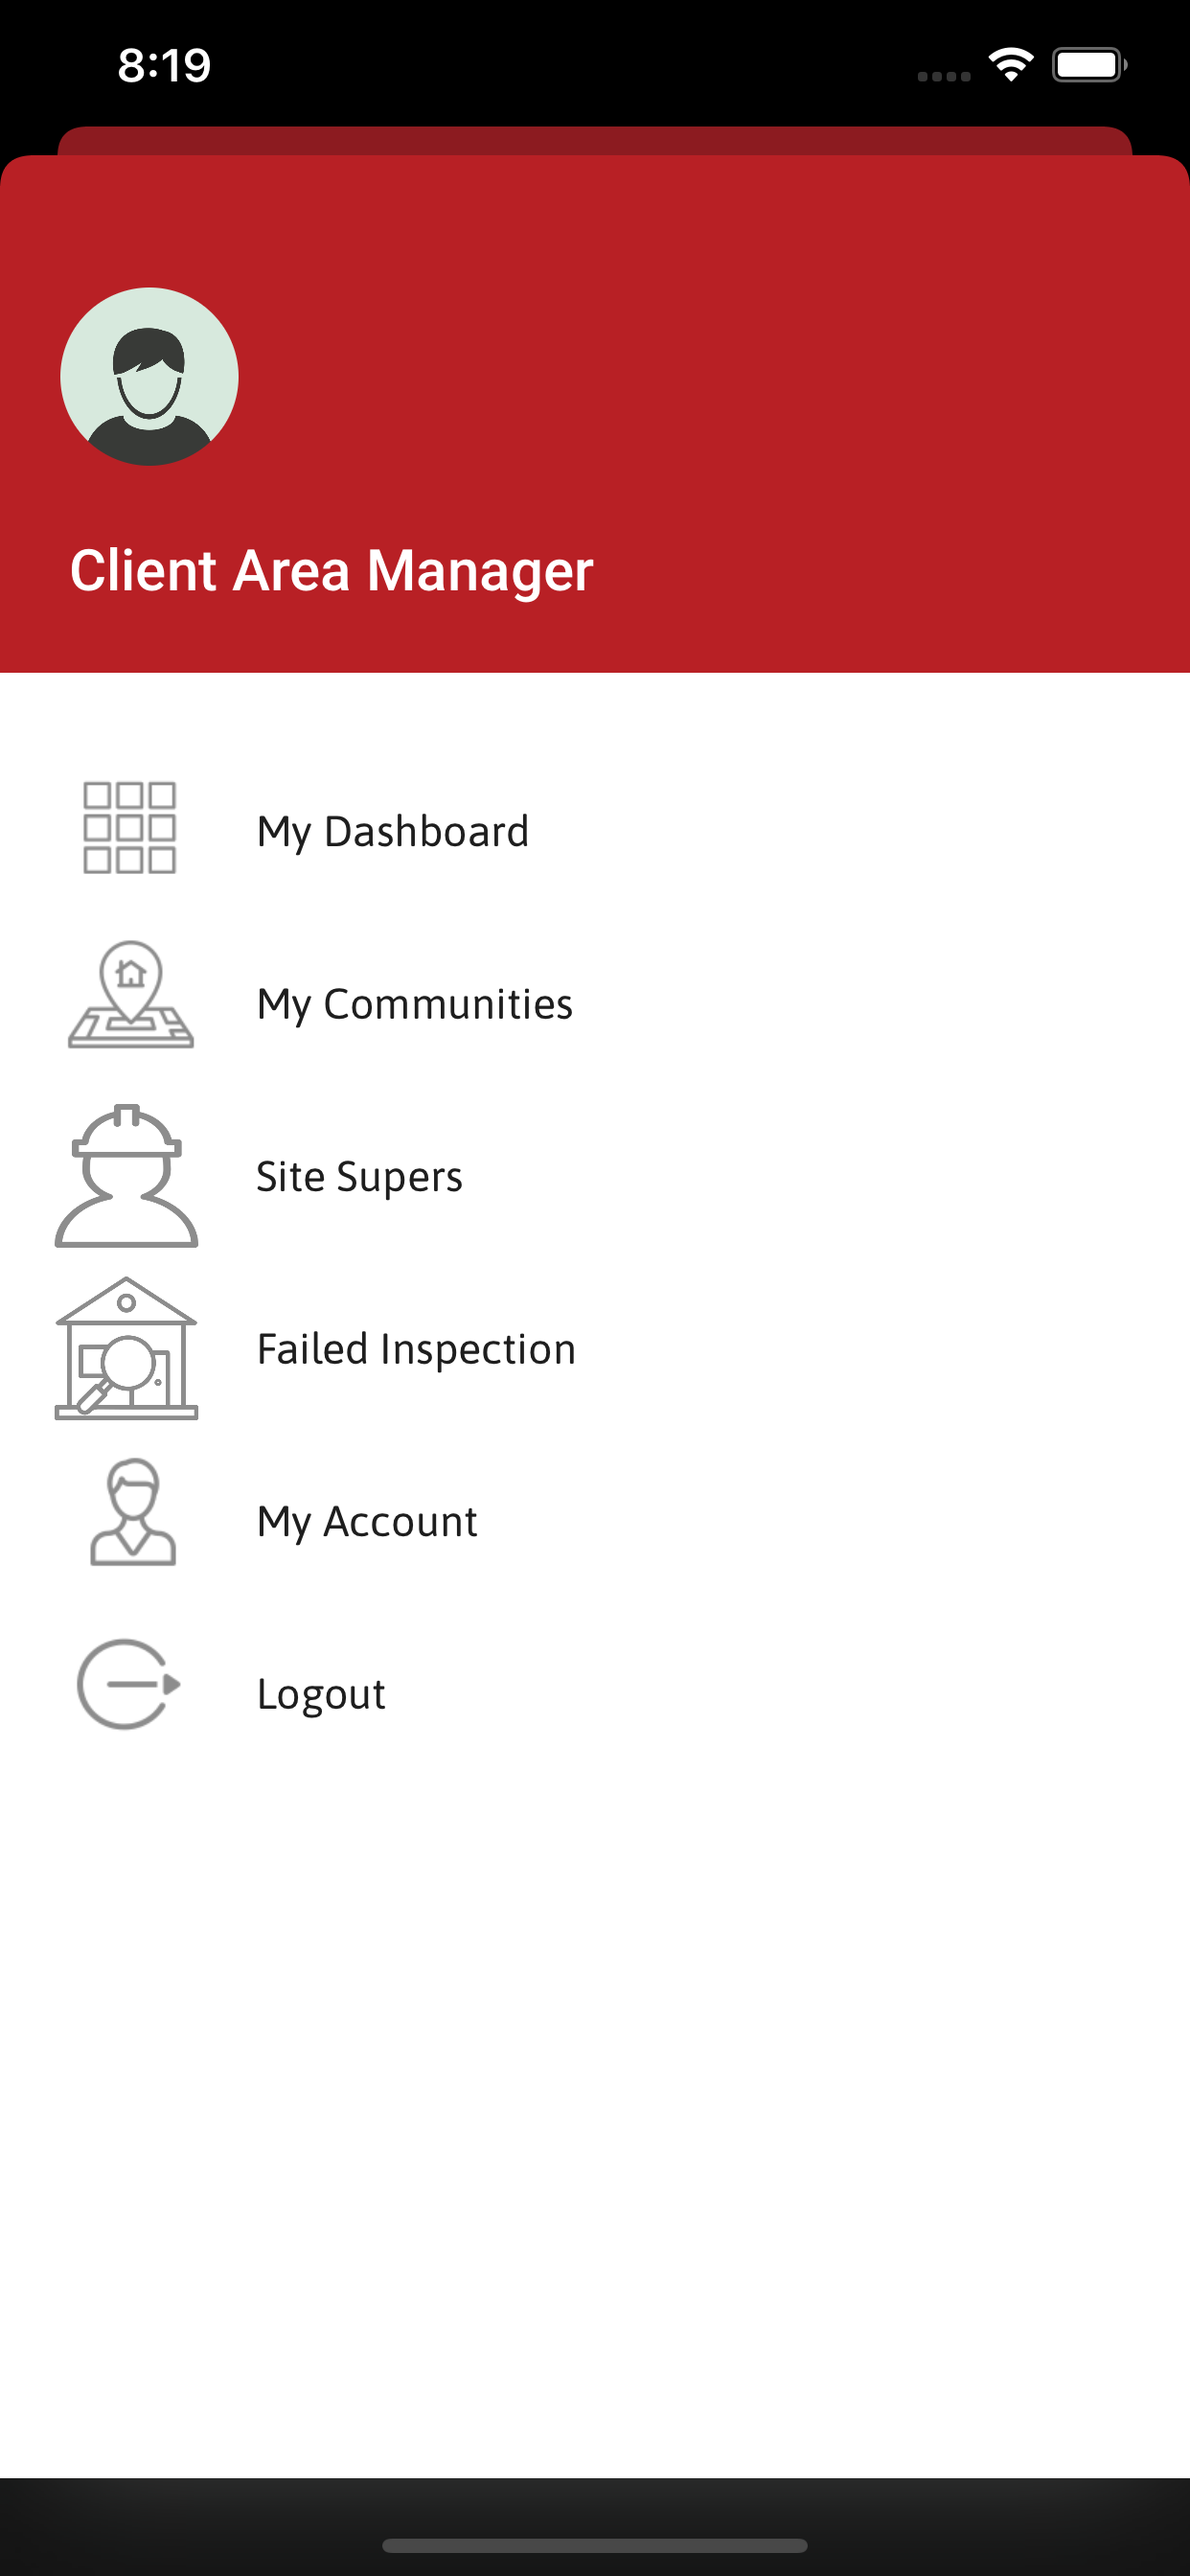Tap the cellular signal dots indicator
The height and width of the screenshot is (2576, 1190).
coord(944,76)
